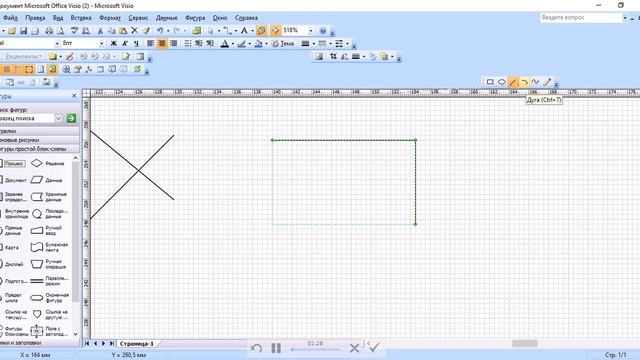Viewport: 640px width, 360px height.
Task: Open the Фигура menu
Action: pos(195,18)
